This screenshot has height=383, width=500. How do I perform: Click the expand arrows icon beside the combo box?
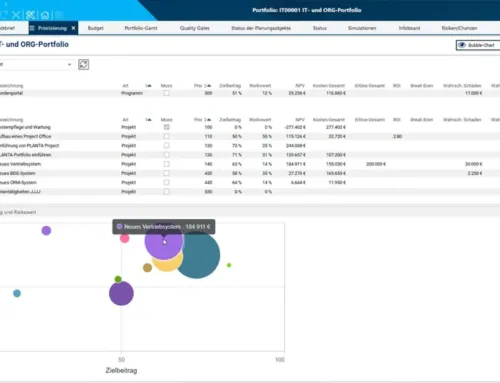point(83,64)
